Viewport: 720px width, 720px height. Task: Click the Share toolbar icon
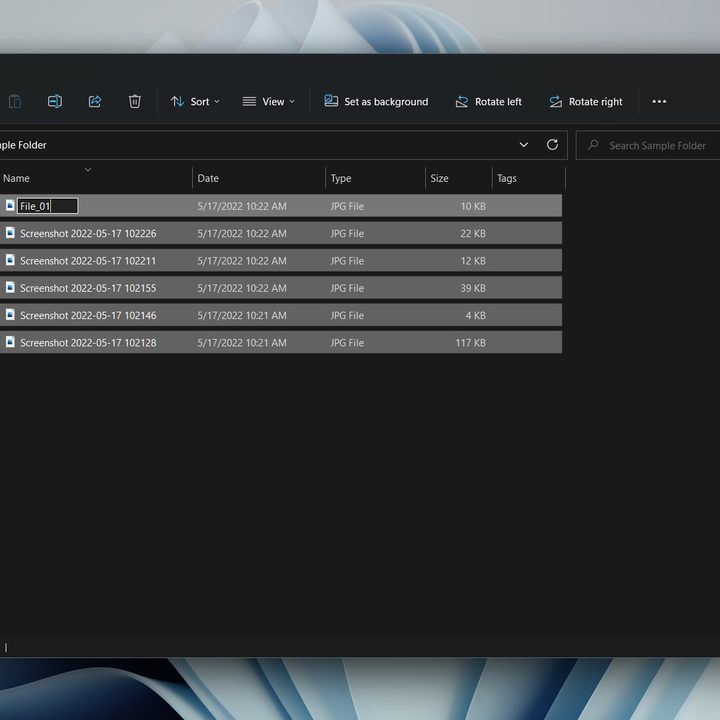click(x=95, y=101)
